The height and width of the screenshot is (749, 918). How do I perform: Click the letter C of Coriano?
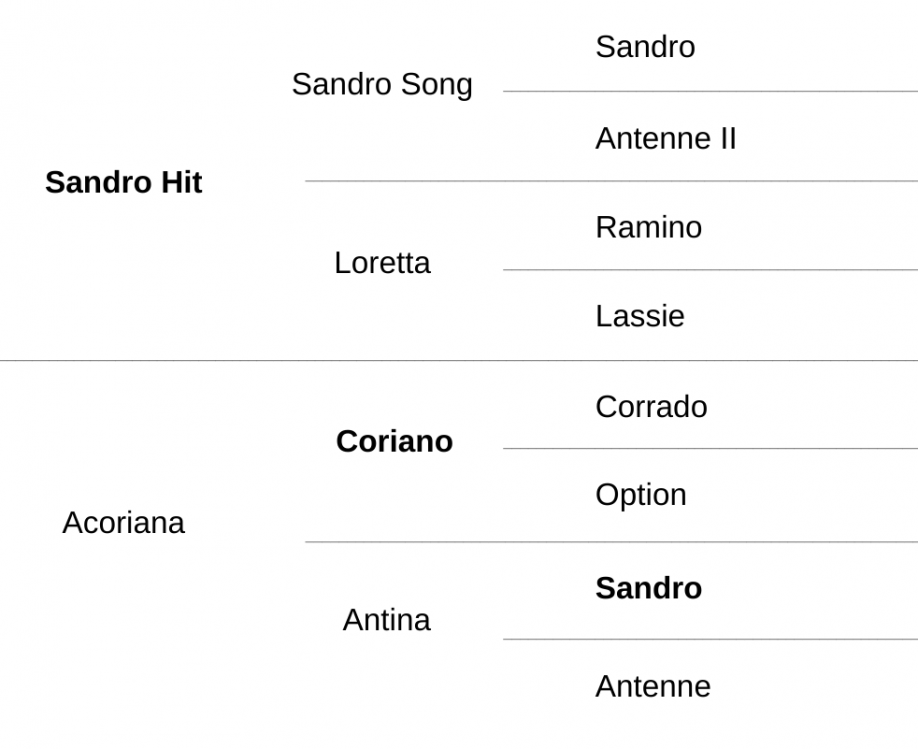click(347, 441)
